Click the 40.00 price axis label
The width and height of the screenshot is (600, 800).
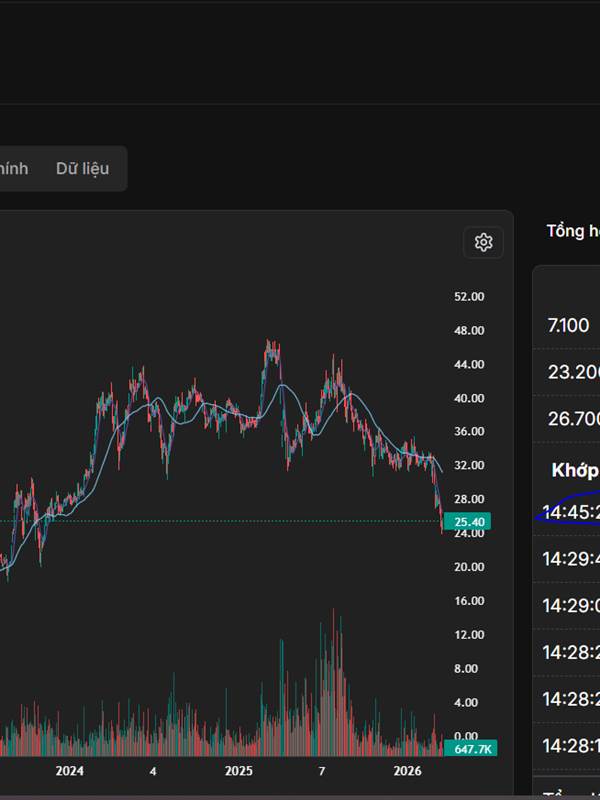coord(469,398)
